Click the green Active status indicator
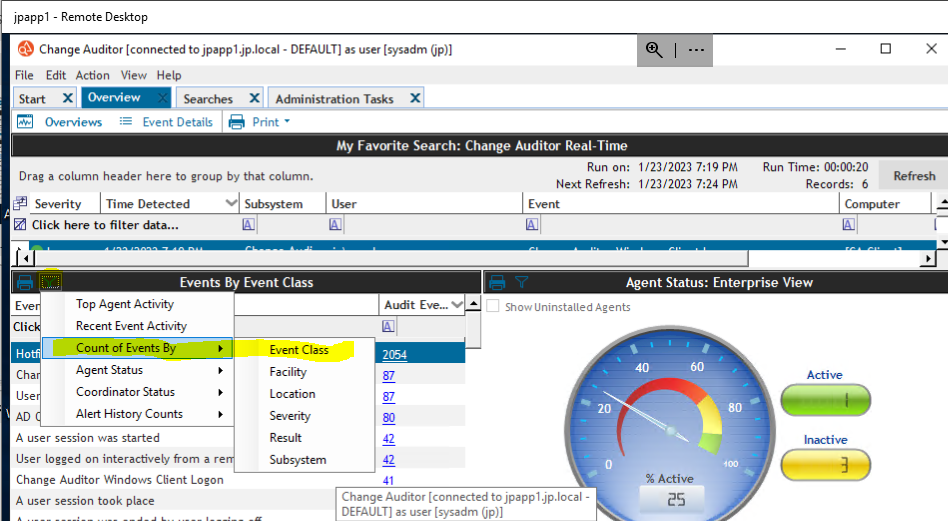 click(825, 400)
